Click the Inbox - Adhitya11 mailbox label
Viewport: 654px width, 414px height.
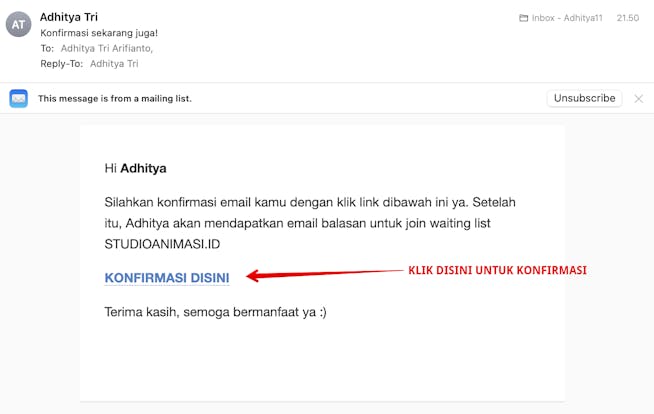click(x=568, y=18)
